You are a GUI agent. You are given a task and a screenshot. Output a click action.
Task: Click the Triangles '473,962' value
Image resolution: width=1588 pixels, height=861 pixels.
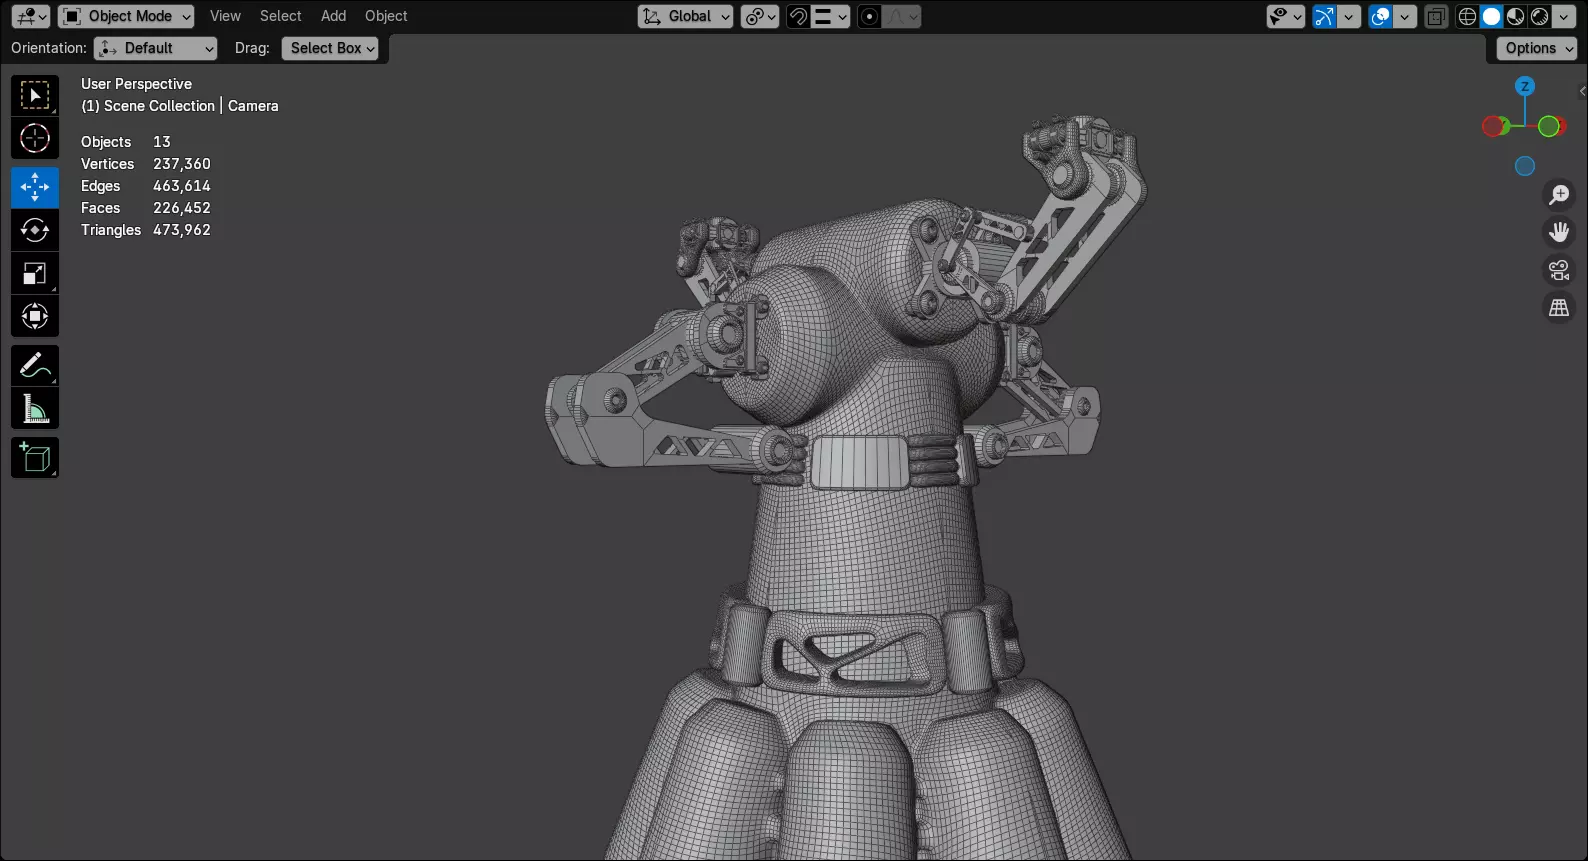click(182, 230)
